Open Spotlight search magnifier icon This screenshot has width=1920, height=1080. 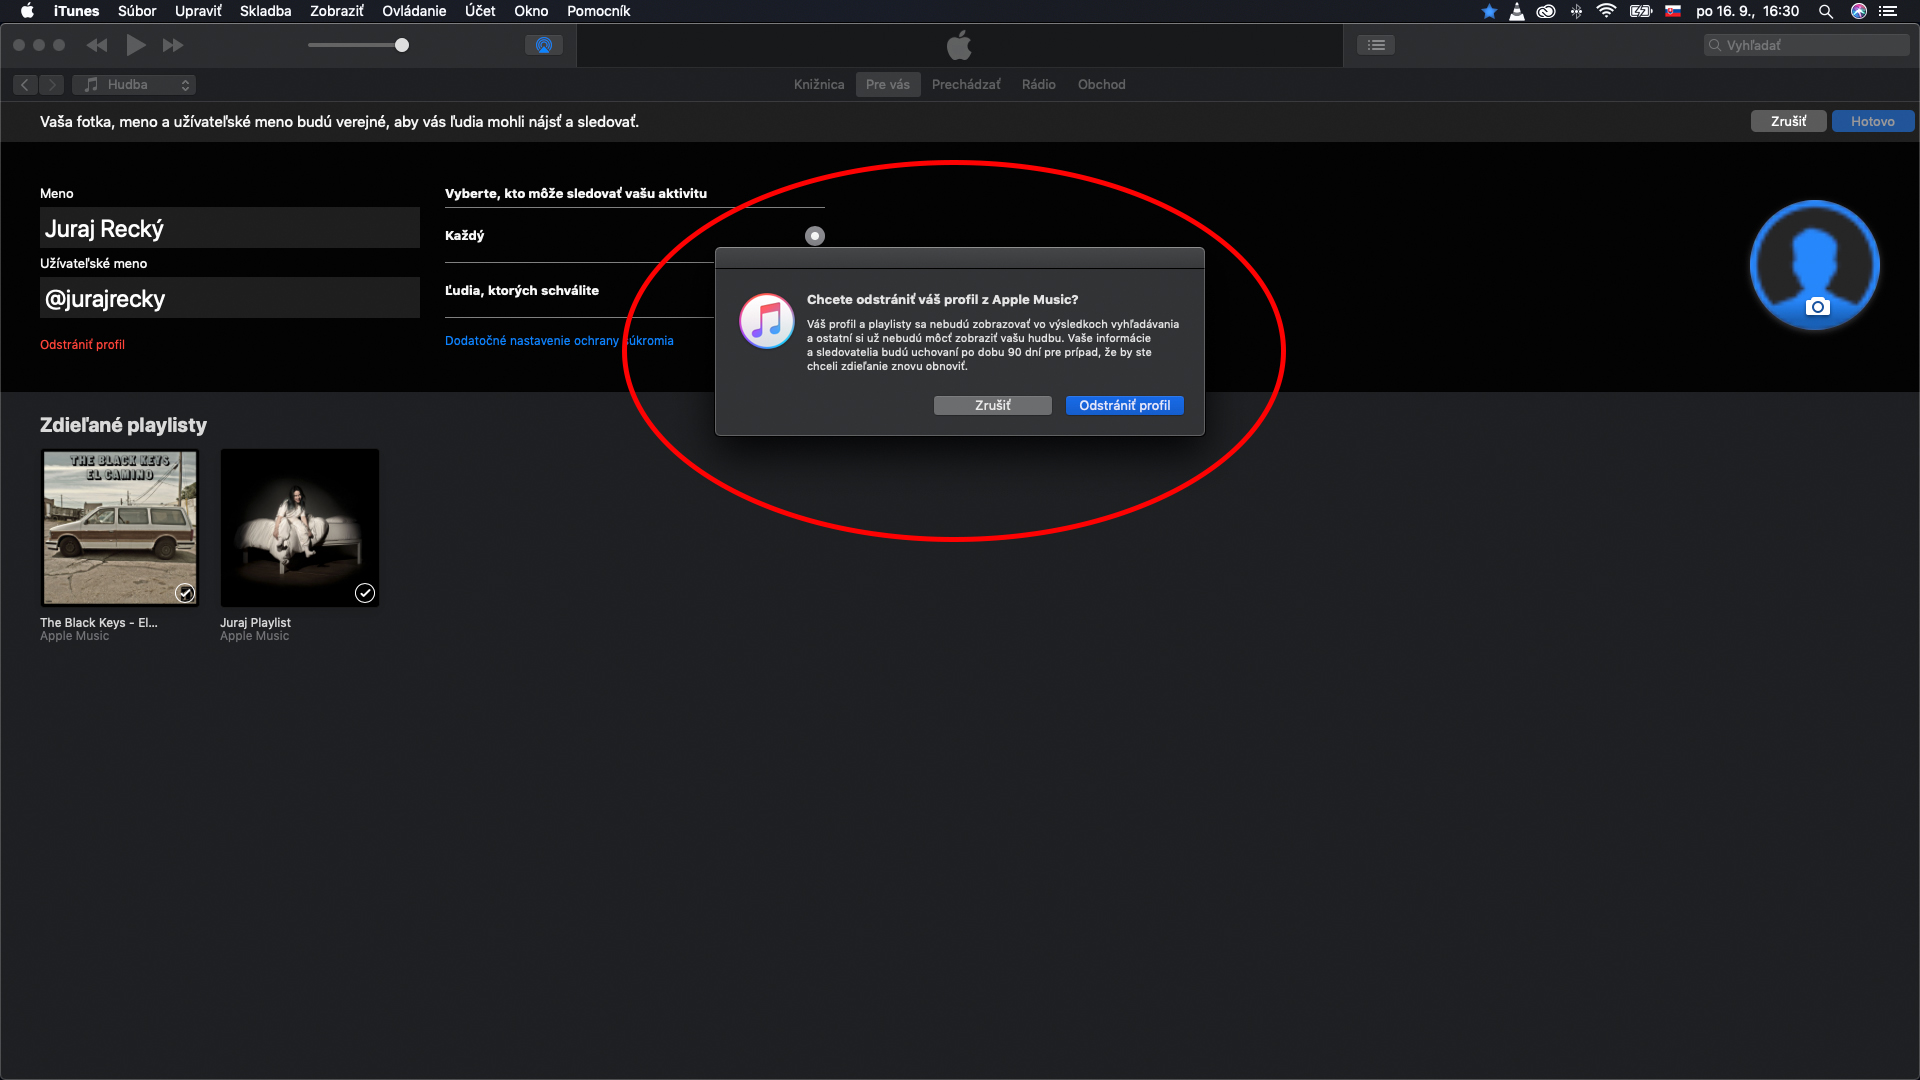pyautogui.click(x=1826, y=11)
